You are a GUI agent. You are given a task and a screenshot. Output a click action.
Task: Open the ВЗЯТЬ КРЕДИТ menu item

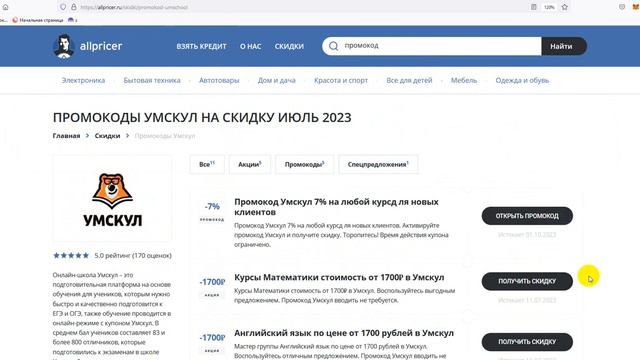[x=201, y=47]
